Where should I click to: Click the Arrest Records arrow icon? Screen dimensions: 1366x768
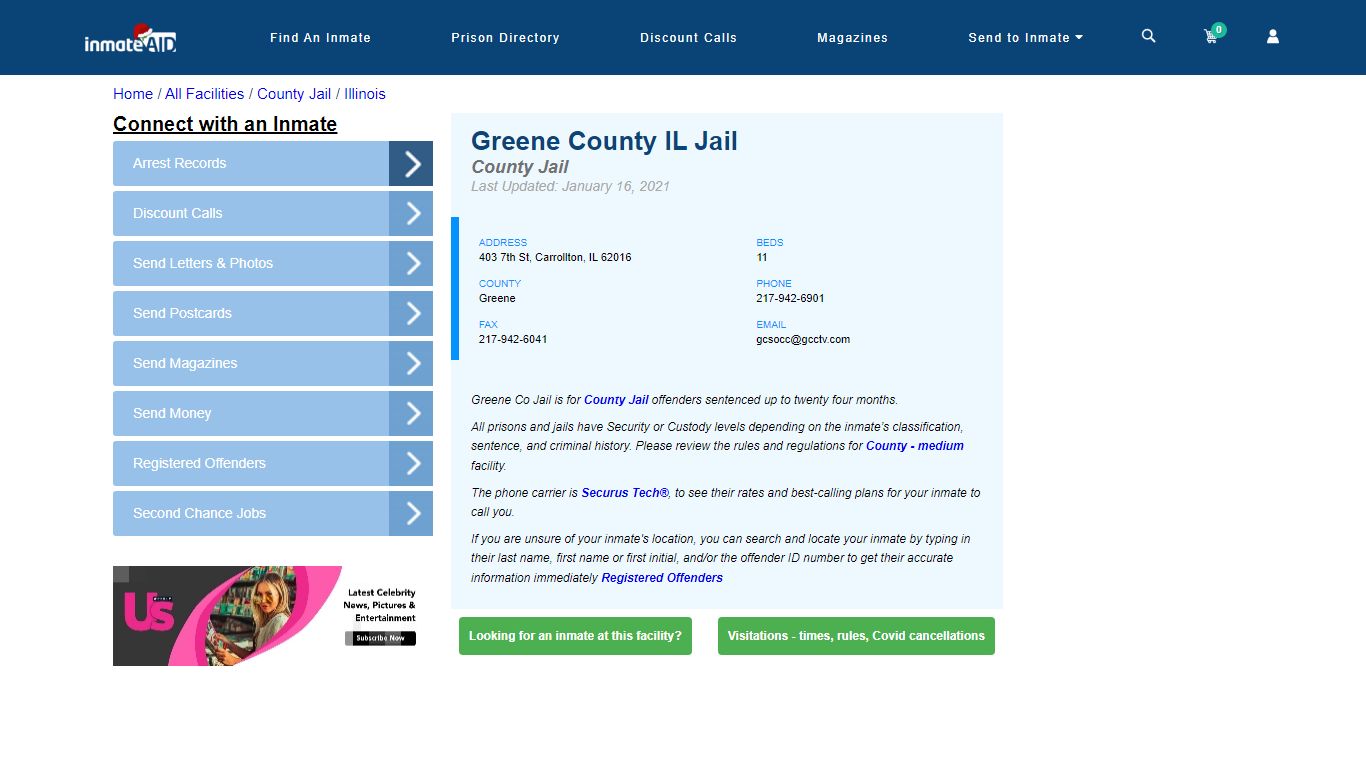click(411, 163)
